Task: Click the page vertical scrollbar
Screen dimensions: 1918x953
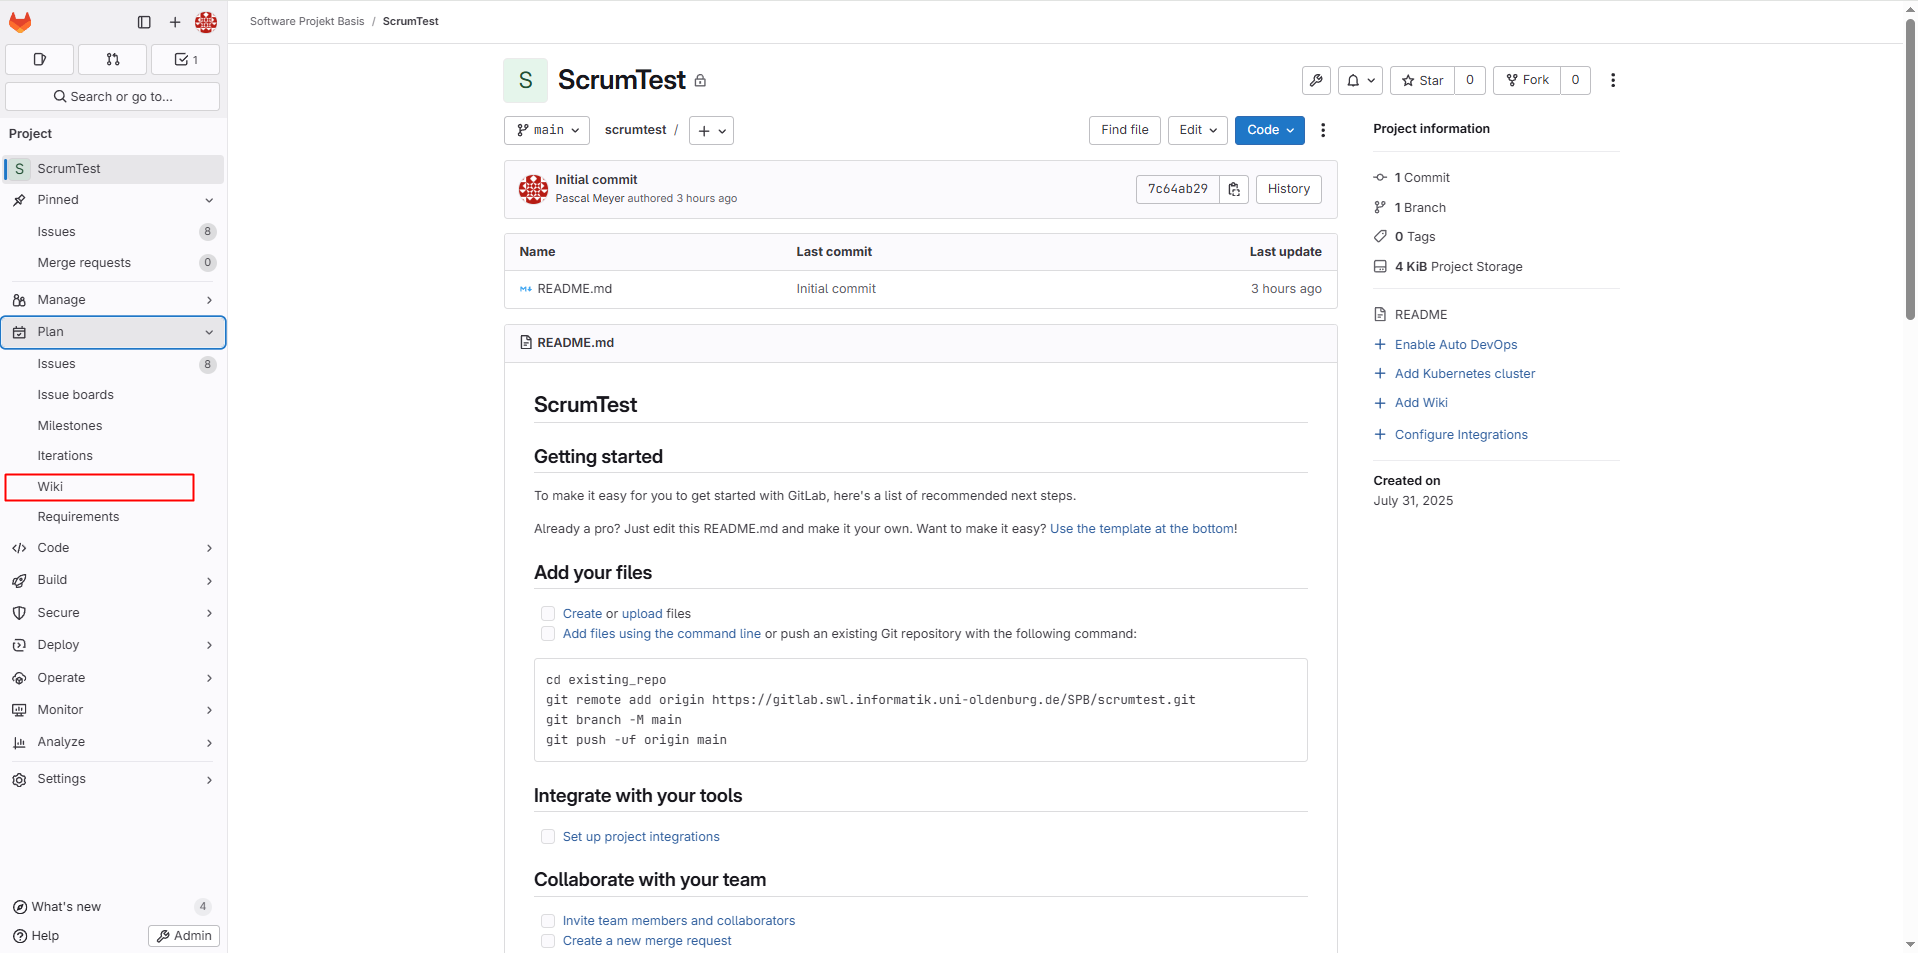Action: click(x=1909, y=170)
